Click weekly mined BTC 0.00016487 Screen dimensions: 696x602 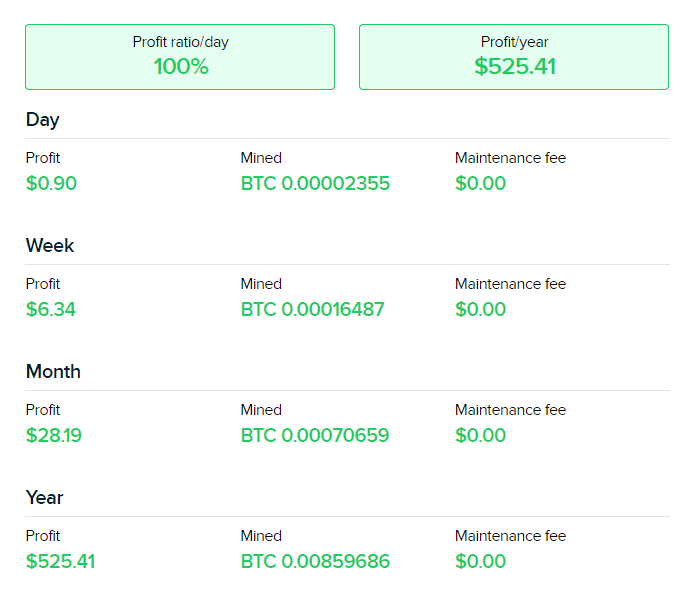[x=312, y=309]
